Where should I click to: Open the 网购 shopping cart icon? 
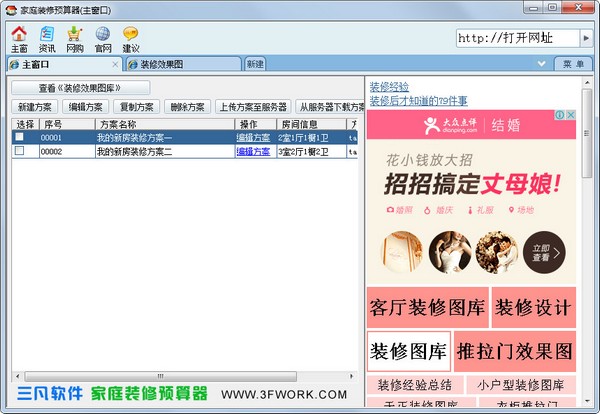click(75, 39)
